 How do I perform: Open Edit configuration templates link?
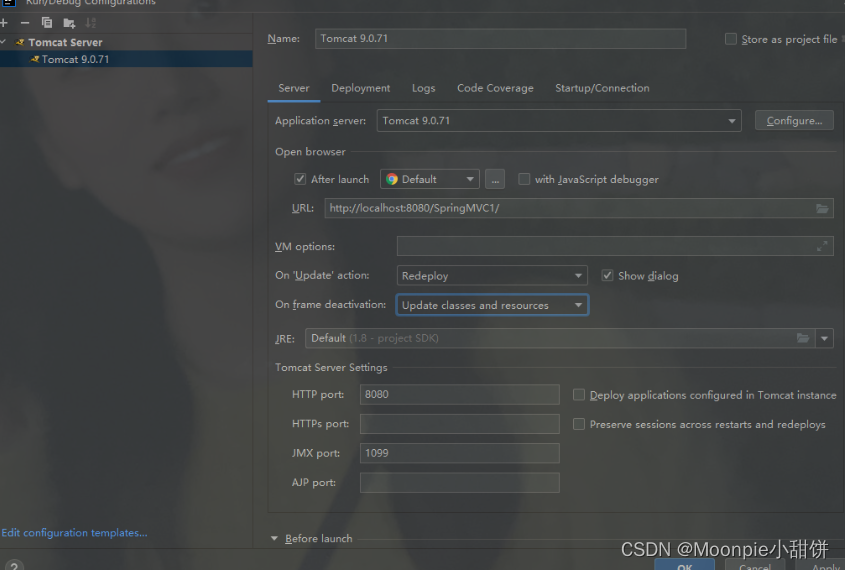74,533
